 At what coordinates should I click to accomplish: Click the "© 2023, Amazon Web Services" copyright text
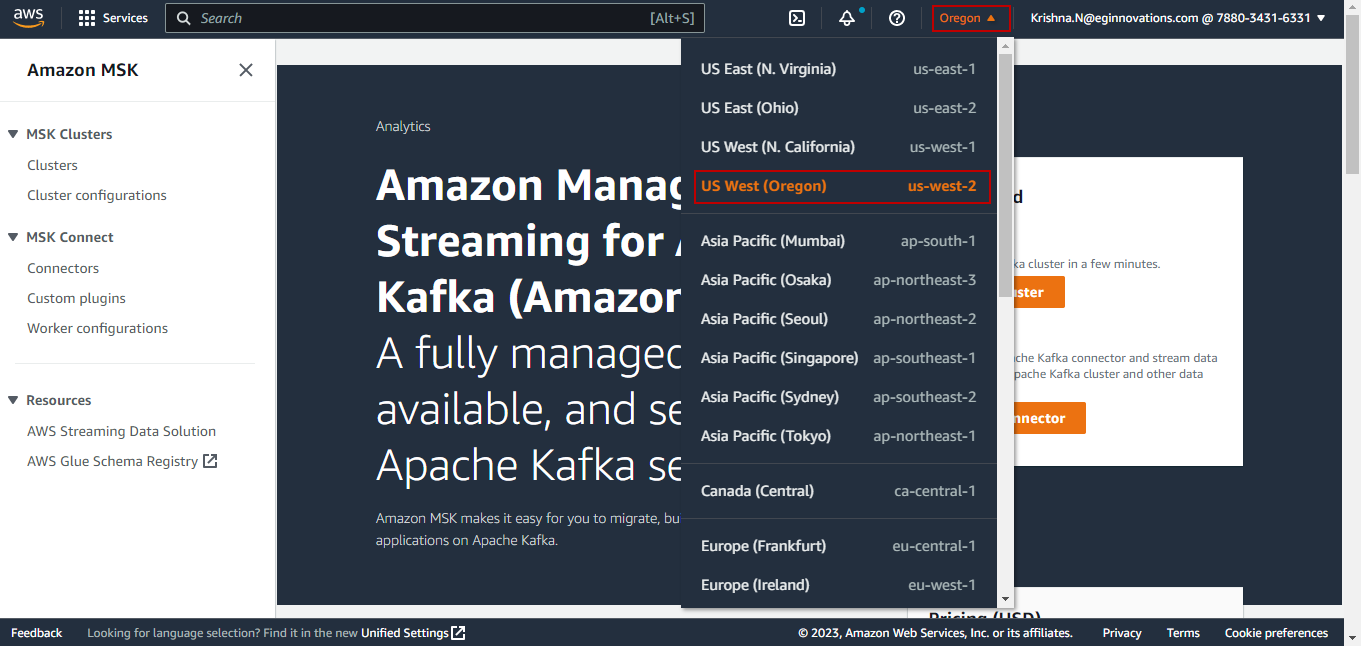[x=935, y=633]
